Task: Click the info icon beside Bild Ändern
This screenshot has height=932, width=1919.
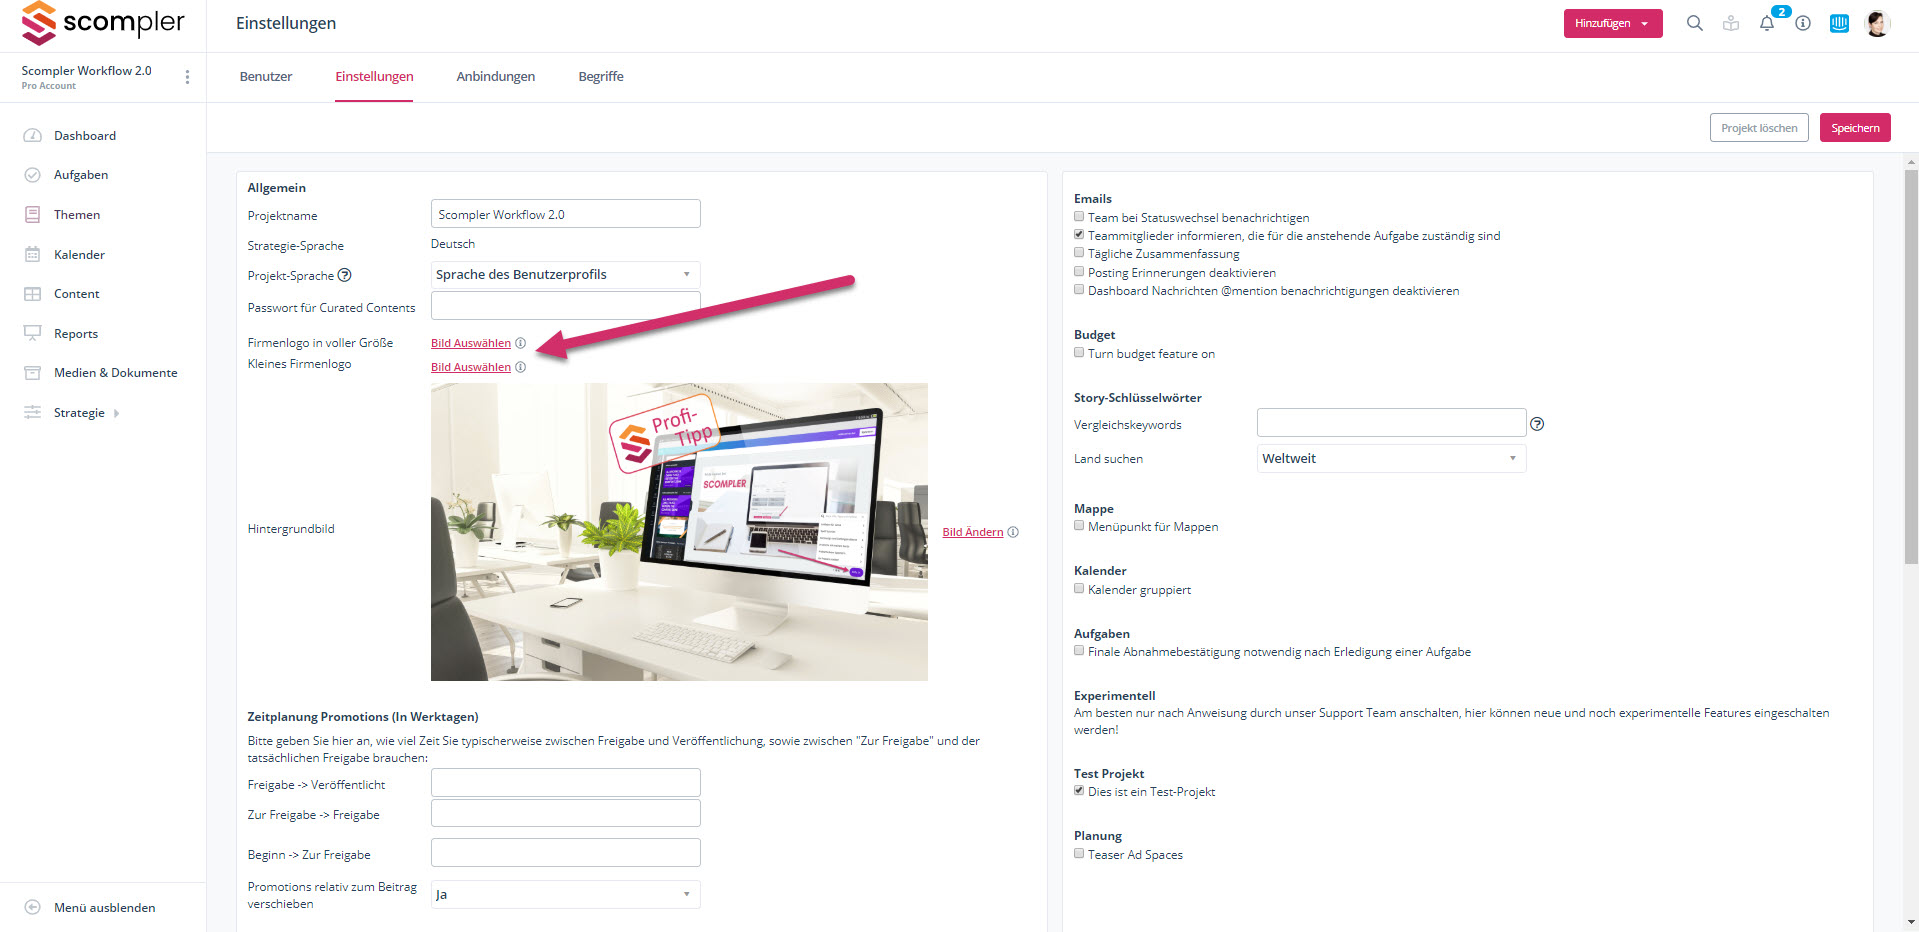Action: point(1013,532)
